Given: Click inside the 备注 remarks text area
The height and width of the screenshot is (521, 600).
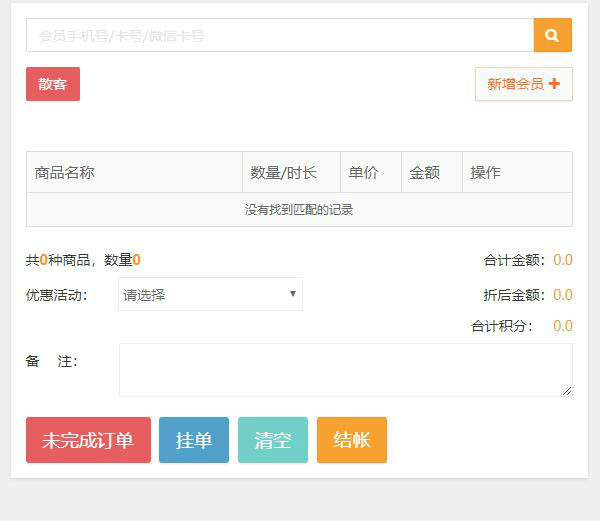Looking at the screenshot, I should pos(345,369).
